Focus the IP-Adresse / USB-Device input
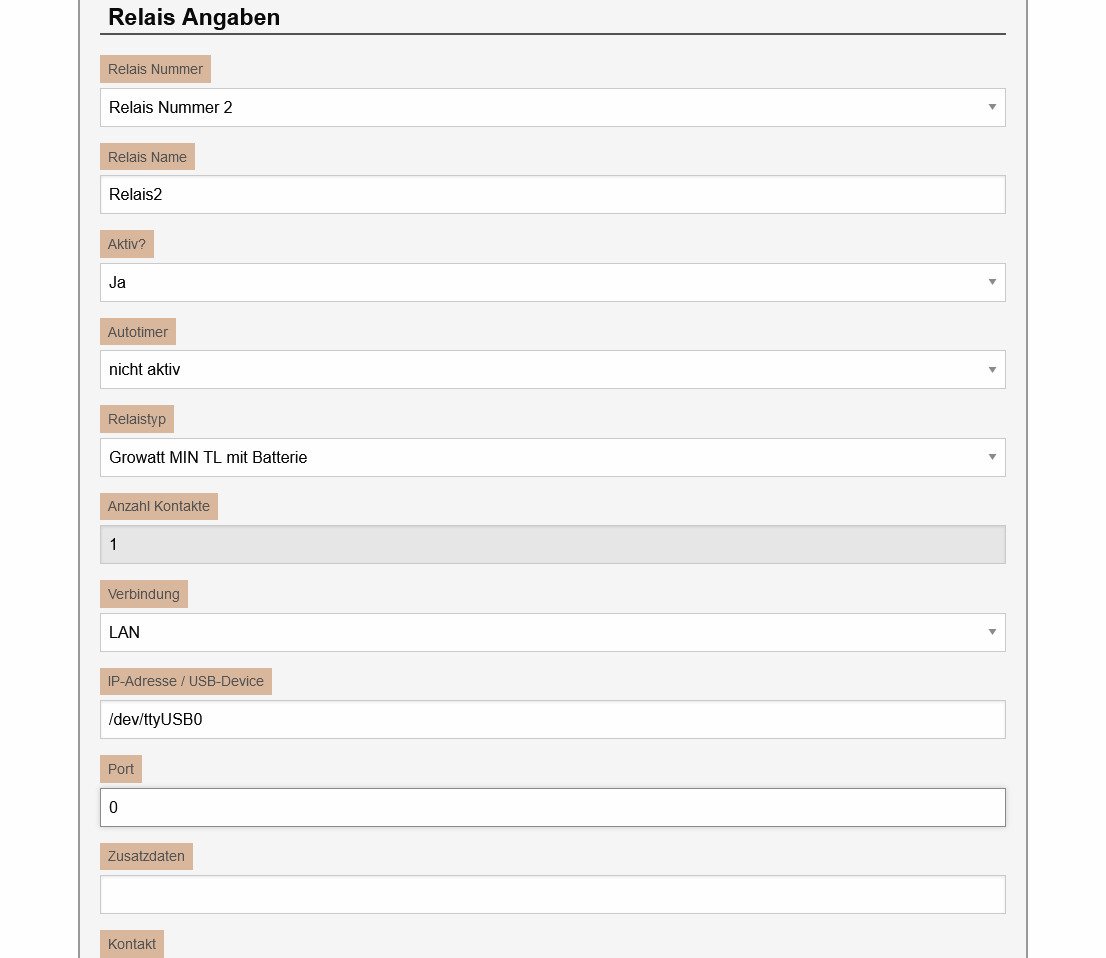Screen dimensions: 1106x958 coord(552,719)
